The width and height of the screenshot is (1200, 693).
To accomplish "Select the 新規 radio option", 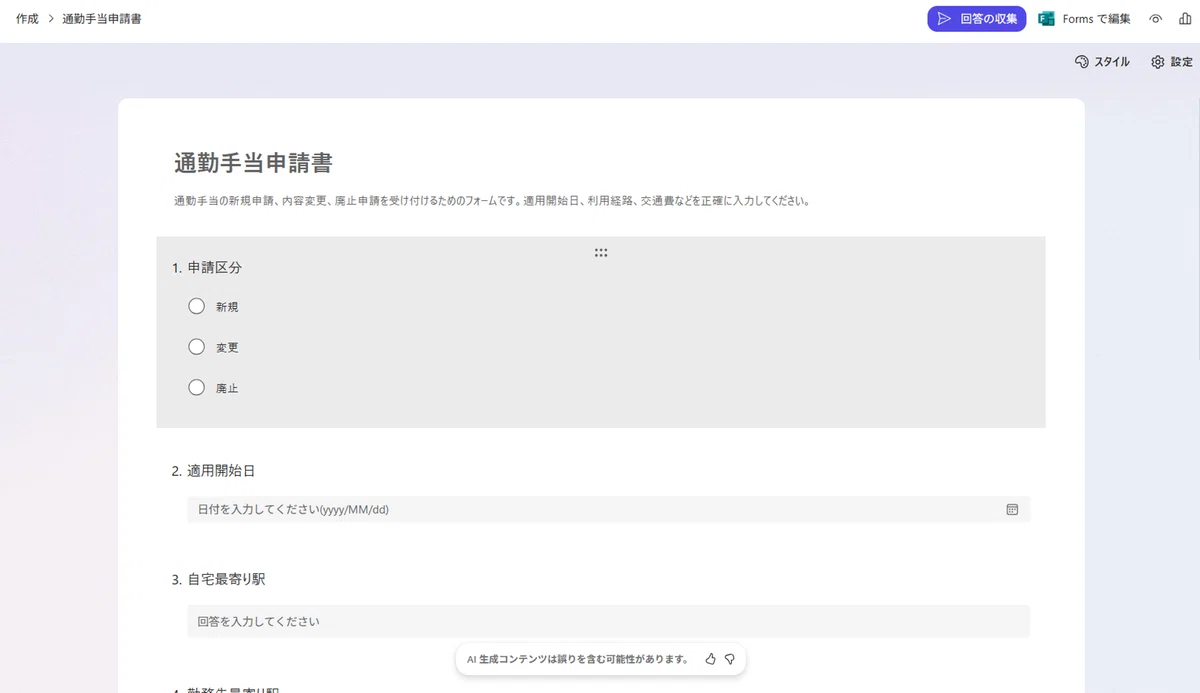I will pyautogui.click(x=197, y=306).
